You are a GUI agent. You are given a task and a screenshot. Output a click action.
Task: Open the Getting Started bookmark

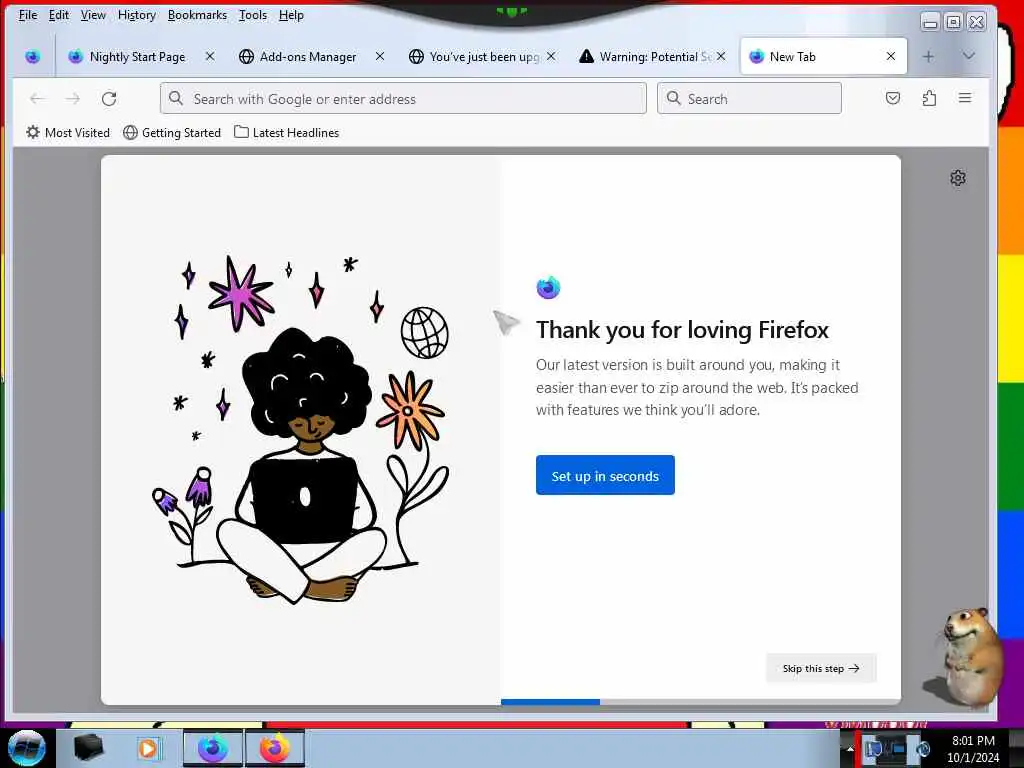tap(172, 133)
